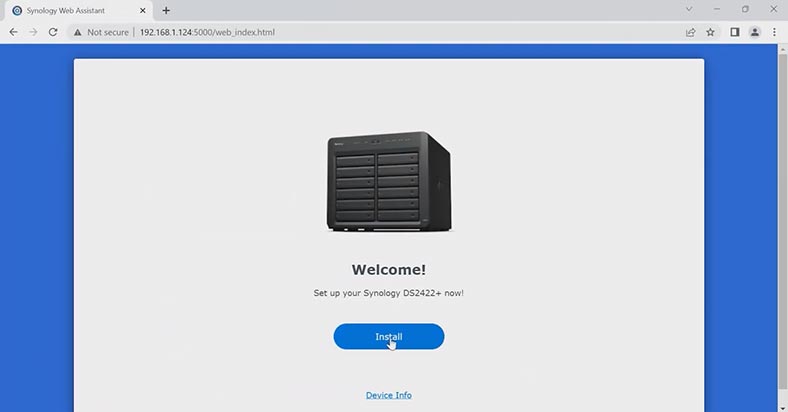This screenshot has height=412, width=788.
Task: Open the Chrome profile menu
Action: tap(755, 32)
